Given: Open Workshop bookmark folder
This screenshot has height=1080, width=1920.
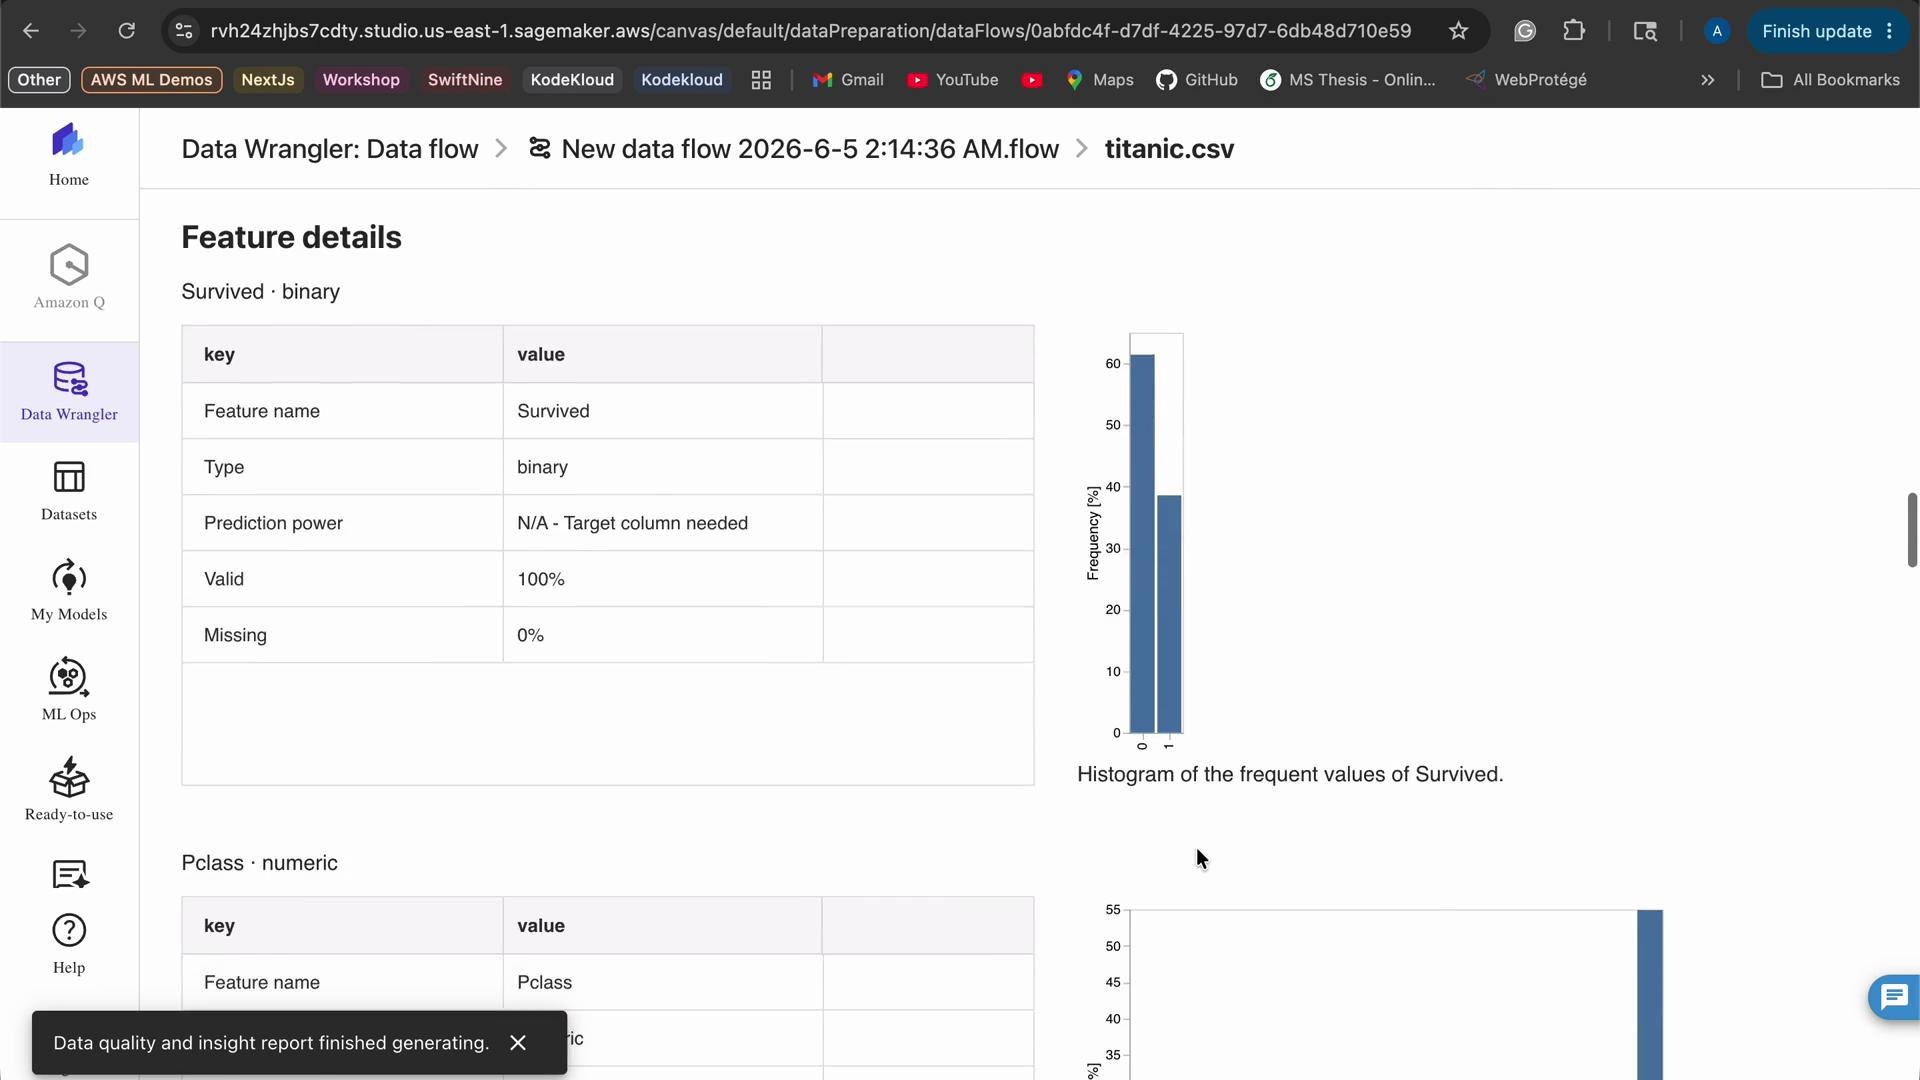Looking at the screenshot, I should tap(361, 80).
